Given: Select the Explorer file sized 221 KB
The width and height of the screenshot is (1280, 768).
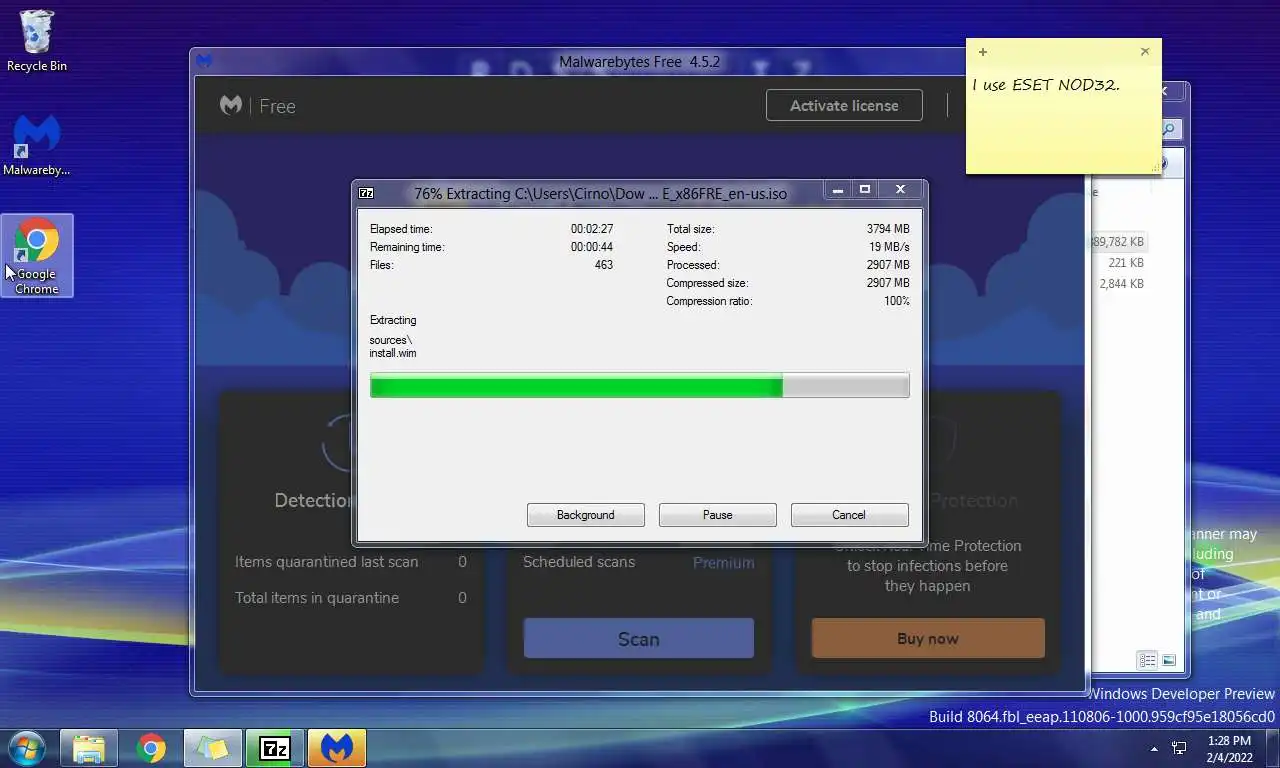Looking at the screenshot, I should 1126,263.
